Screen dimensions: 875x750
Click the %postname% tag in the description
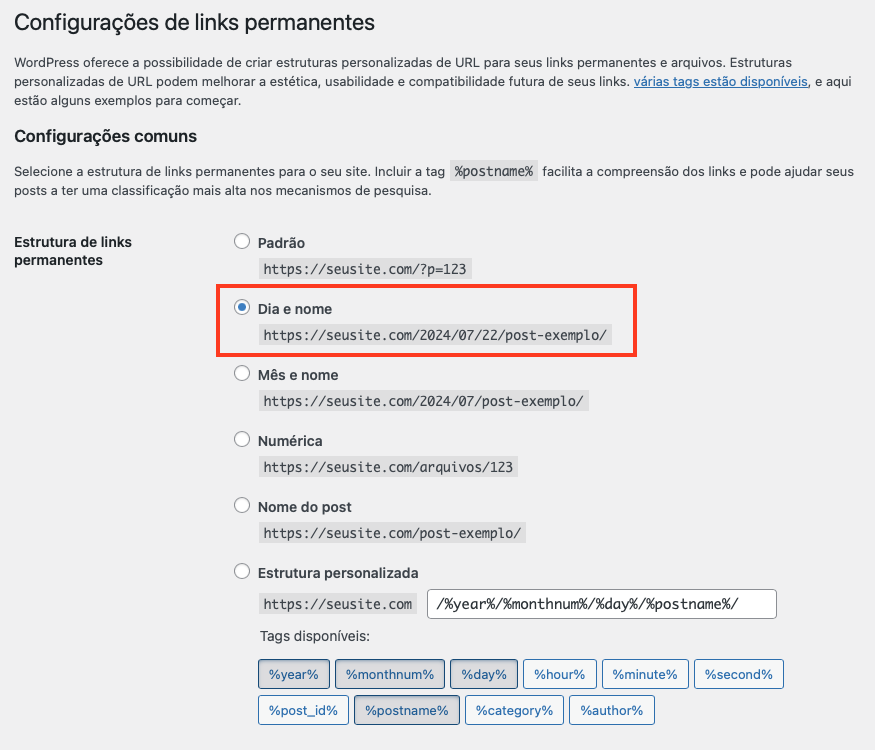pyautogui.click(x=493, y=171)
